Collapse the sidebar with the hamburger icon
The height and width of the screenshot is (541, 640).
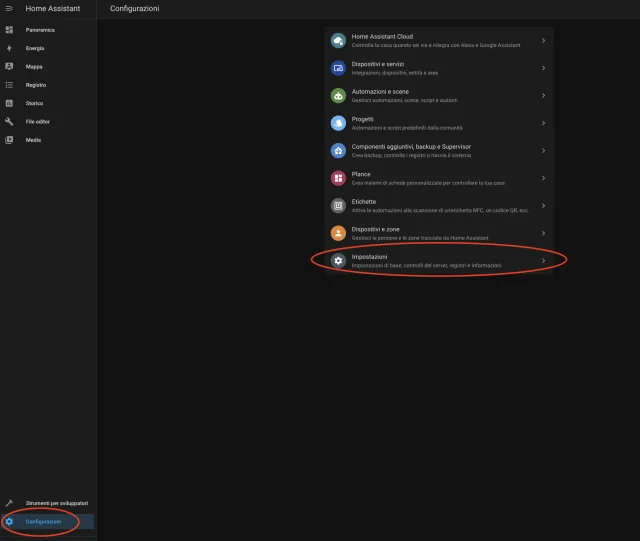(x=9, y=8)
